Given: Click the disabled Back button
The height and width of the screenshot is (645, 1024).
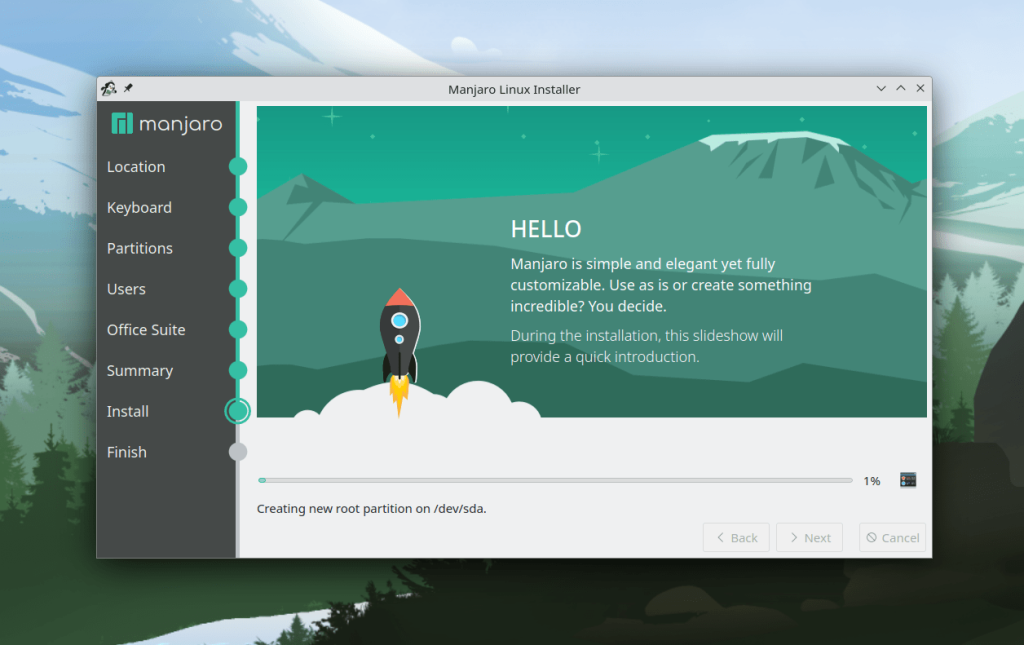Looking at the screenshot, I should point(736,537).
